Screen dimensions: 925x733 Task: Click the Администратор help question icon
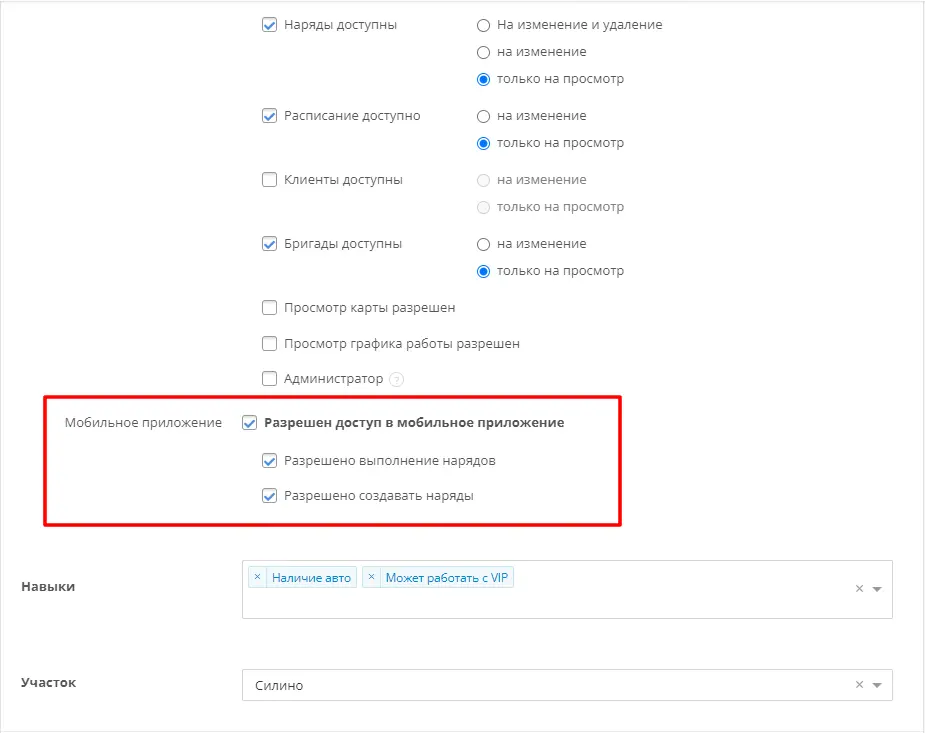(x=397, y=379)
